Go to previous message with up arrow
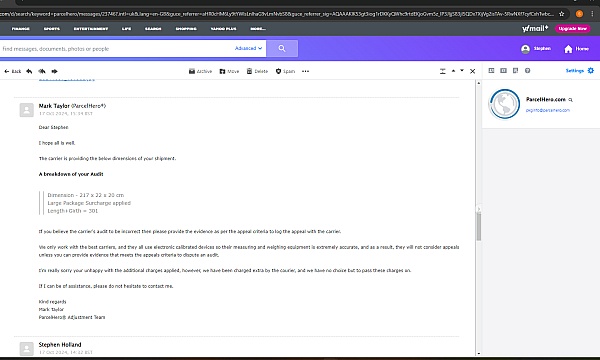 coord(453,71)
